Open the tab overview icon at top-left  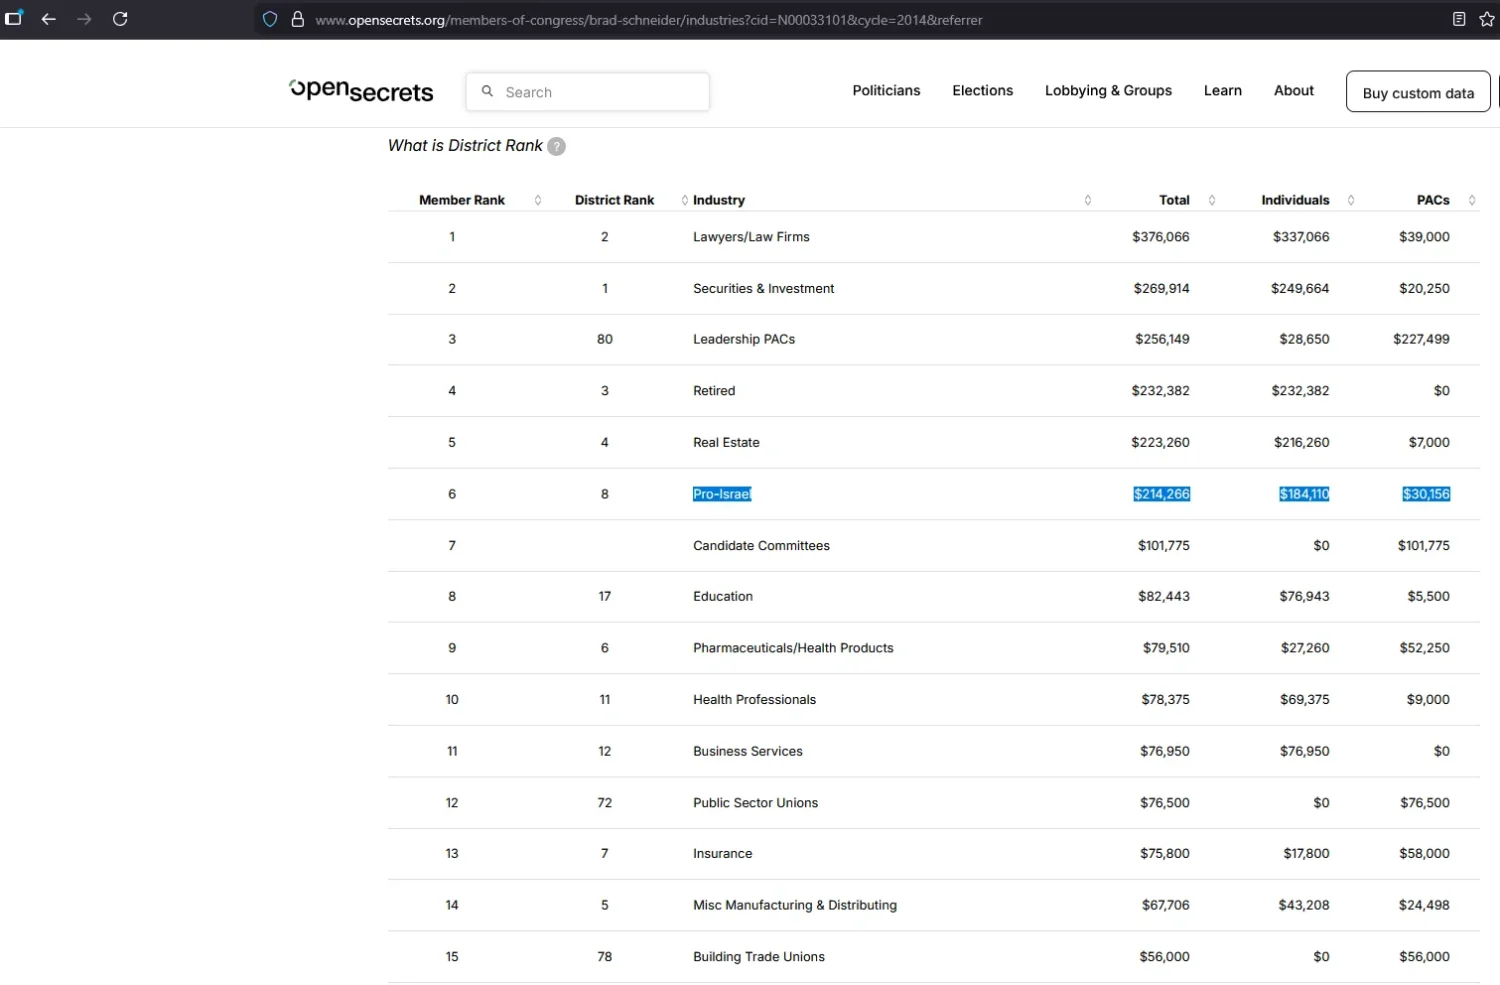14,18
